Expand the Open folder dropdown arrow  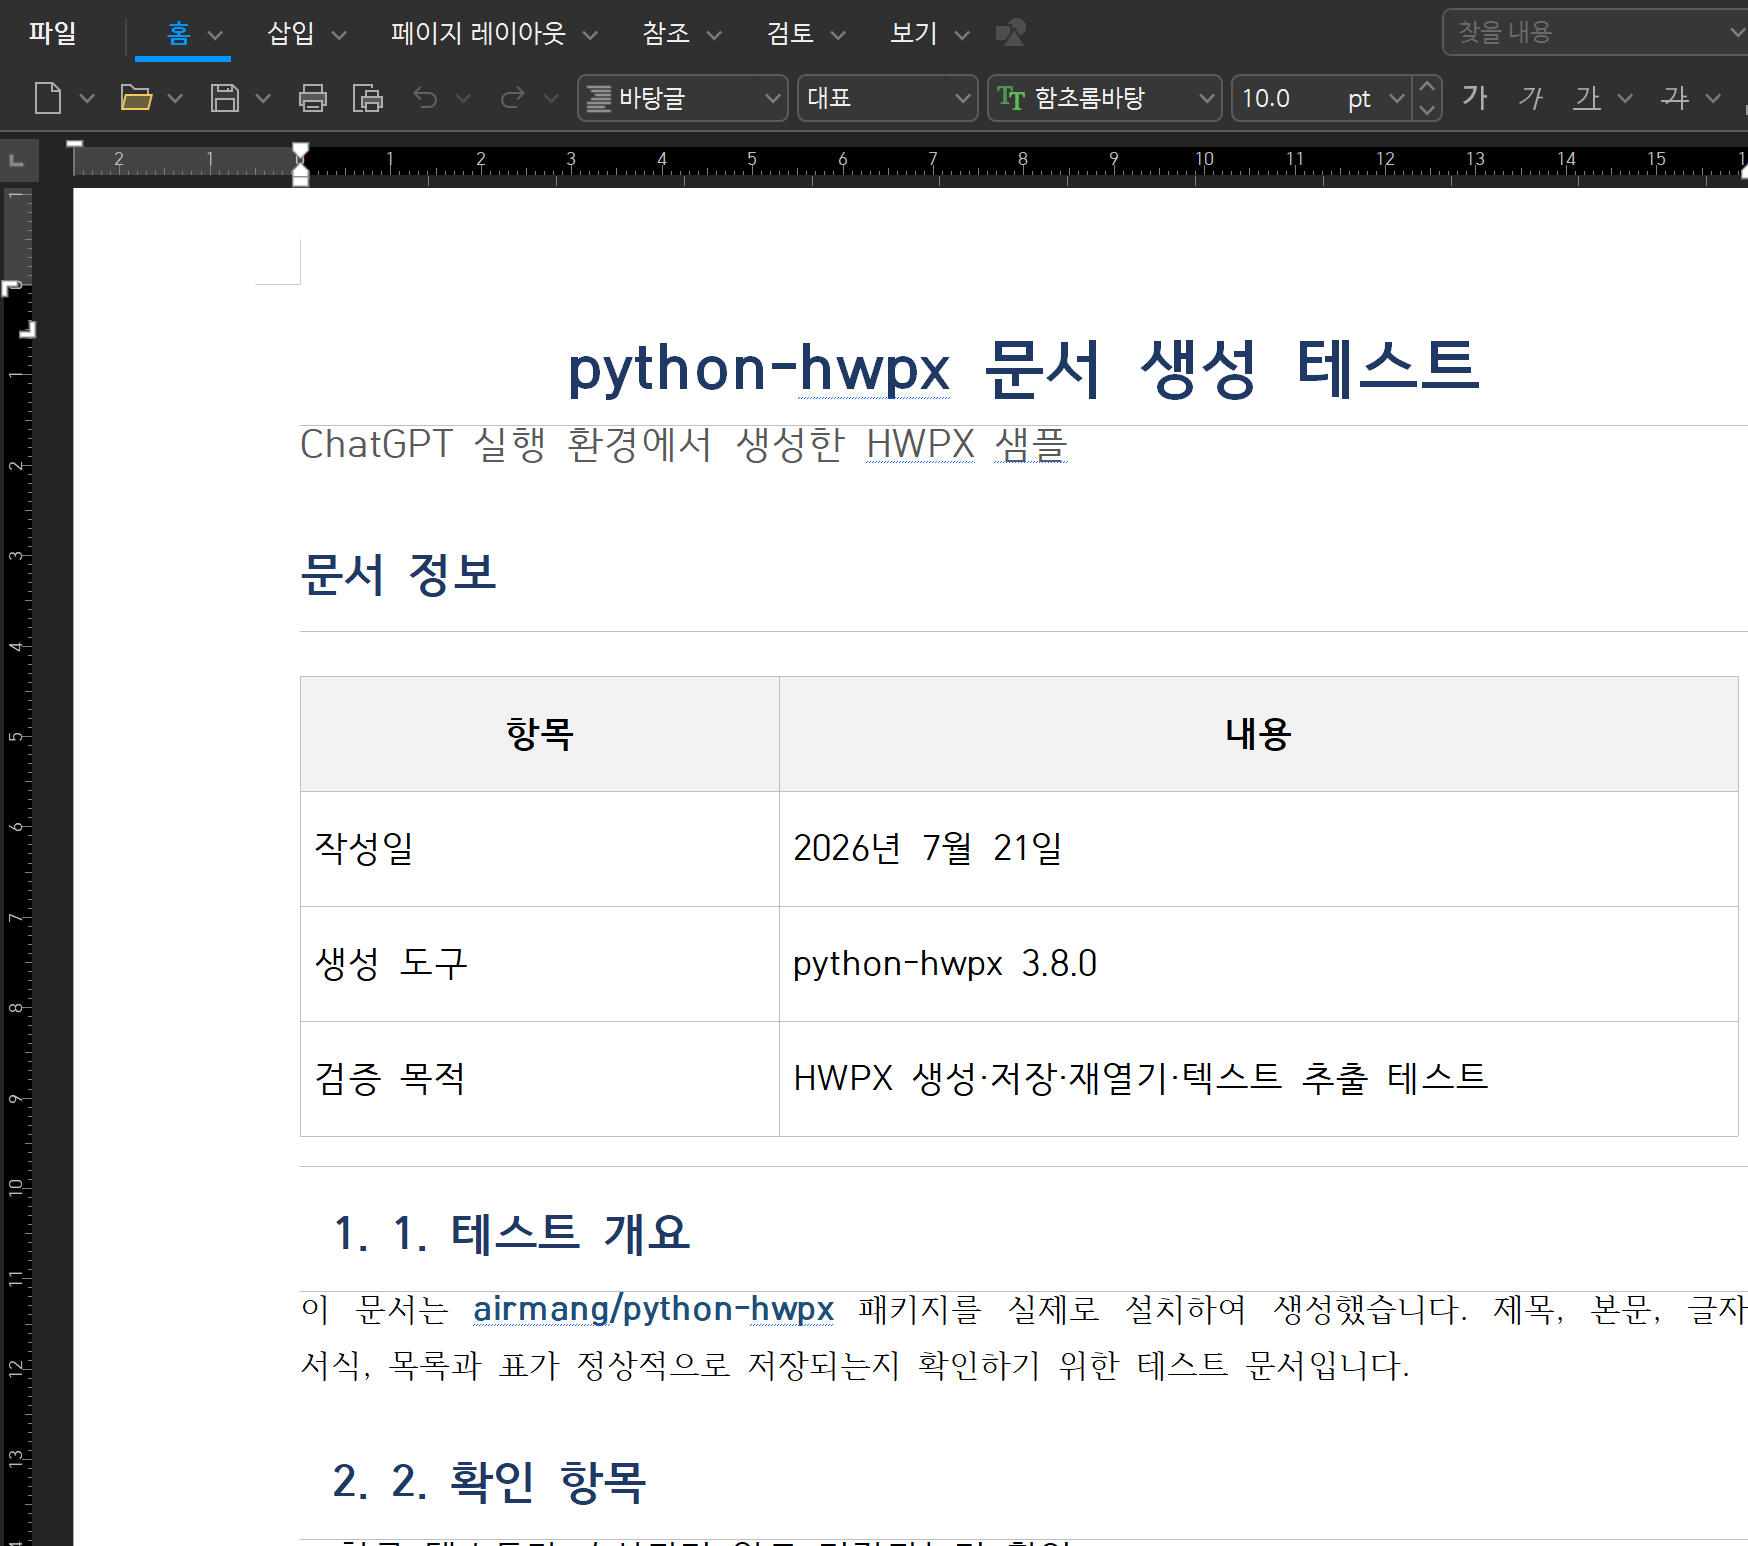(x=175, y=98)
